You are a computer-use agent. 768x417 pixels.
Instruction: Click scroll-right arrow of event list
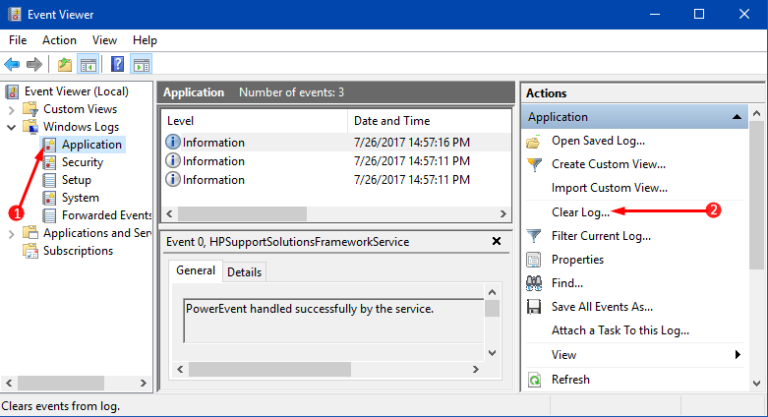point(503,214)
